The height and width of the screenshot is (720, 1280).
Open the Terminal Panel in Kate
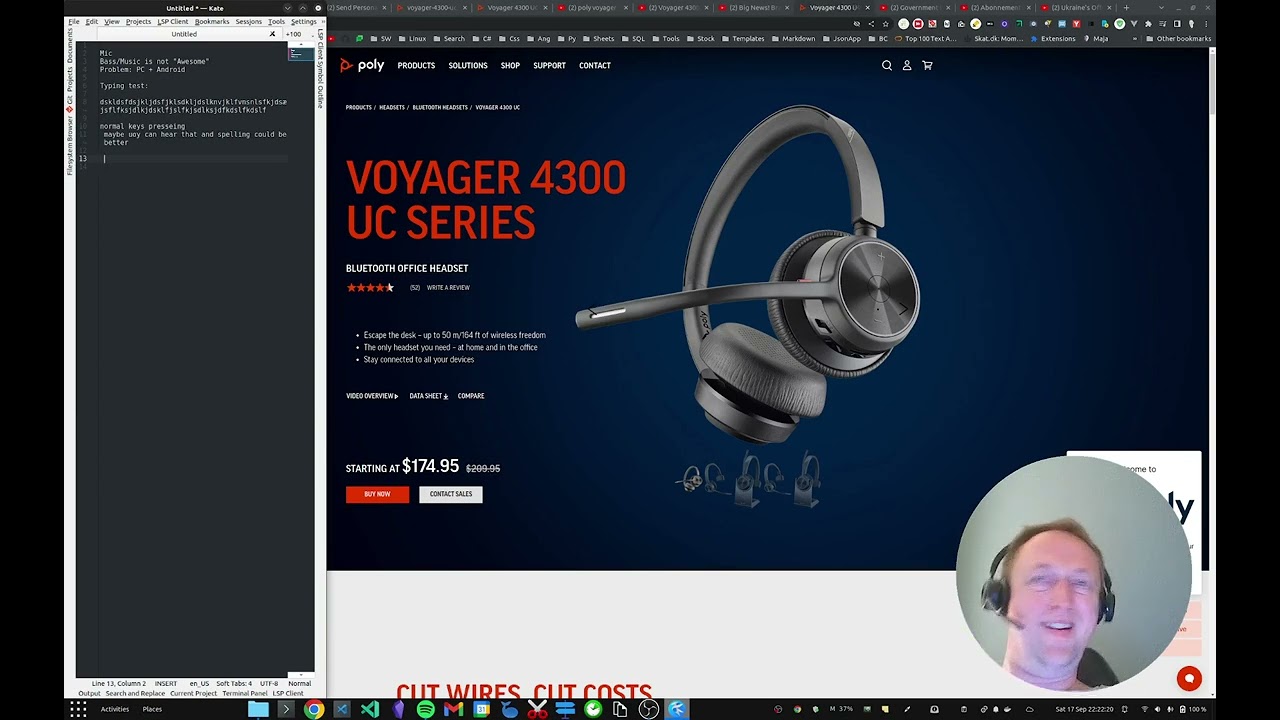245,693
